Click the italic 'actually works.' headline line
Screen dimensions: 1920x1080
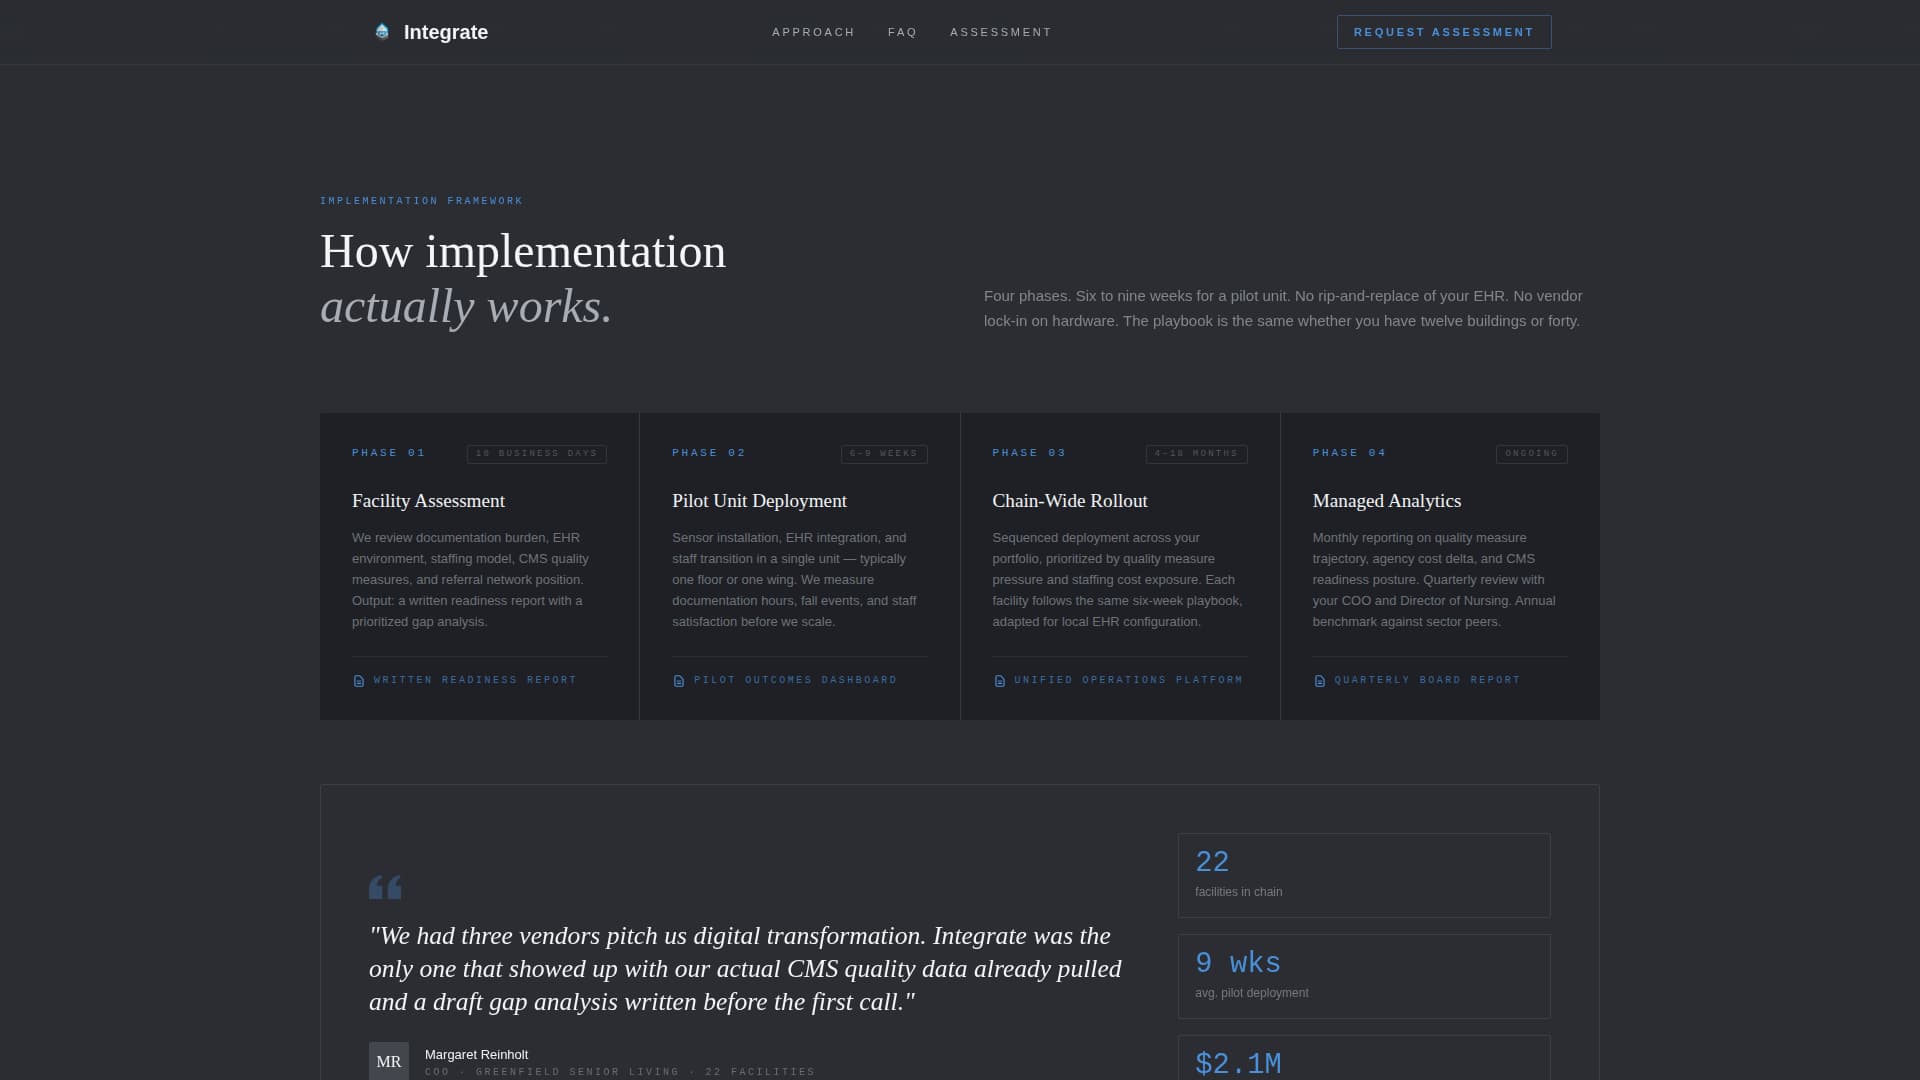pos(466,307)
